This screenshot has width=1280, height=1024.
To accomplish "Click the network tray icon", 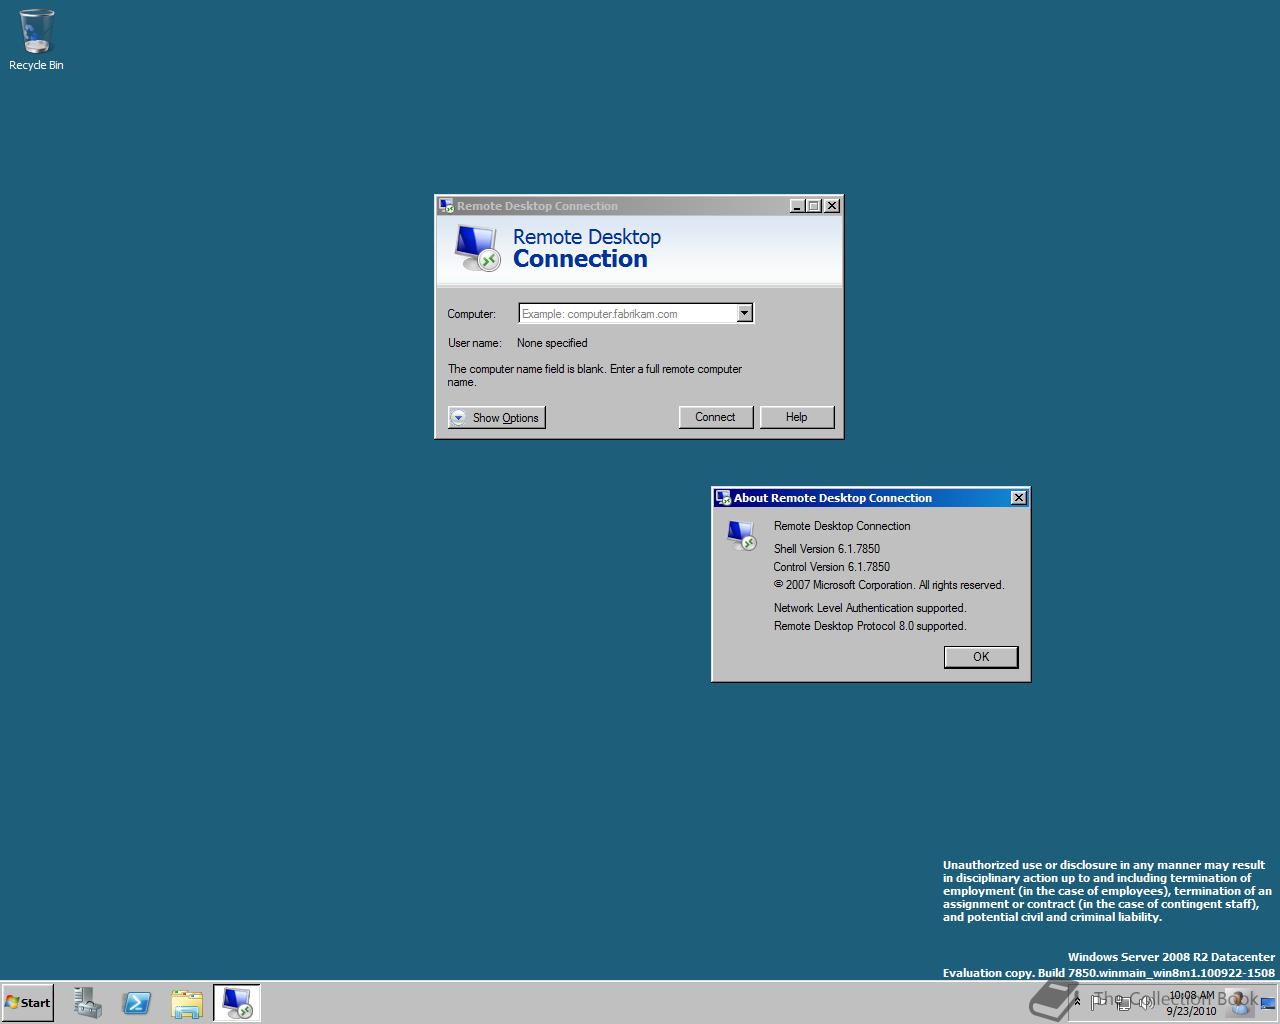I will [1123, 1002].
